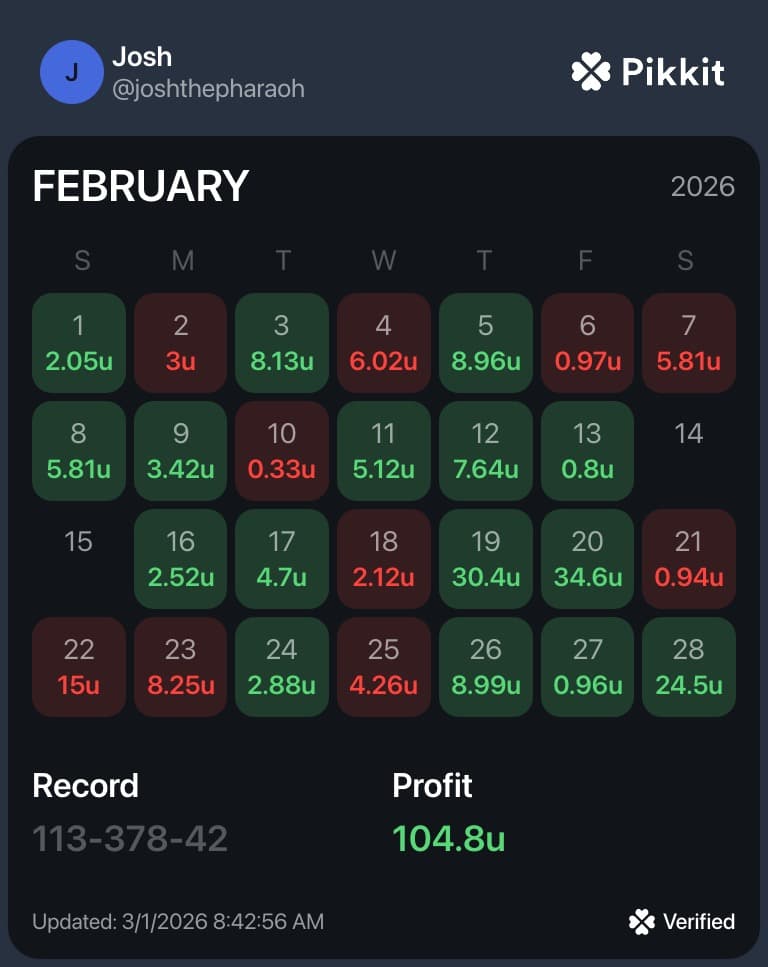Open the empty February 15 day
Viewport: 768px width, 967px height.
79,559
